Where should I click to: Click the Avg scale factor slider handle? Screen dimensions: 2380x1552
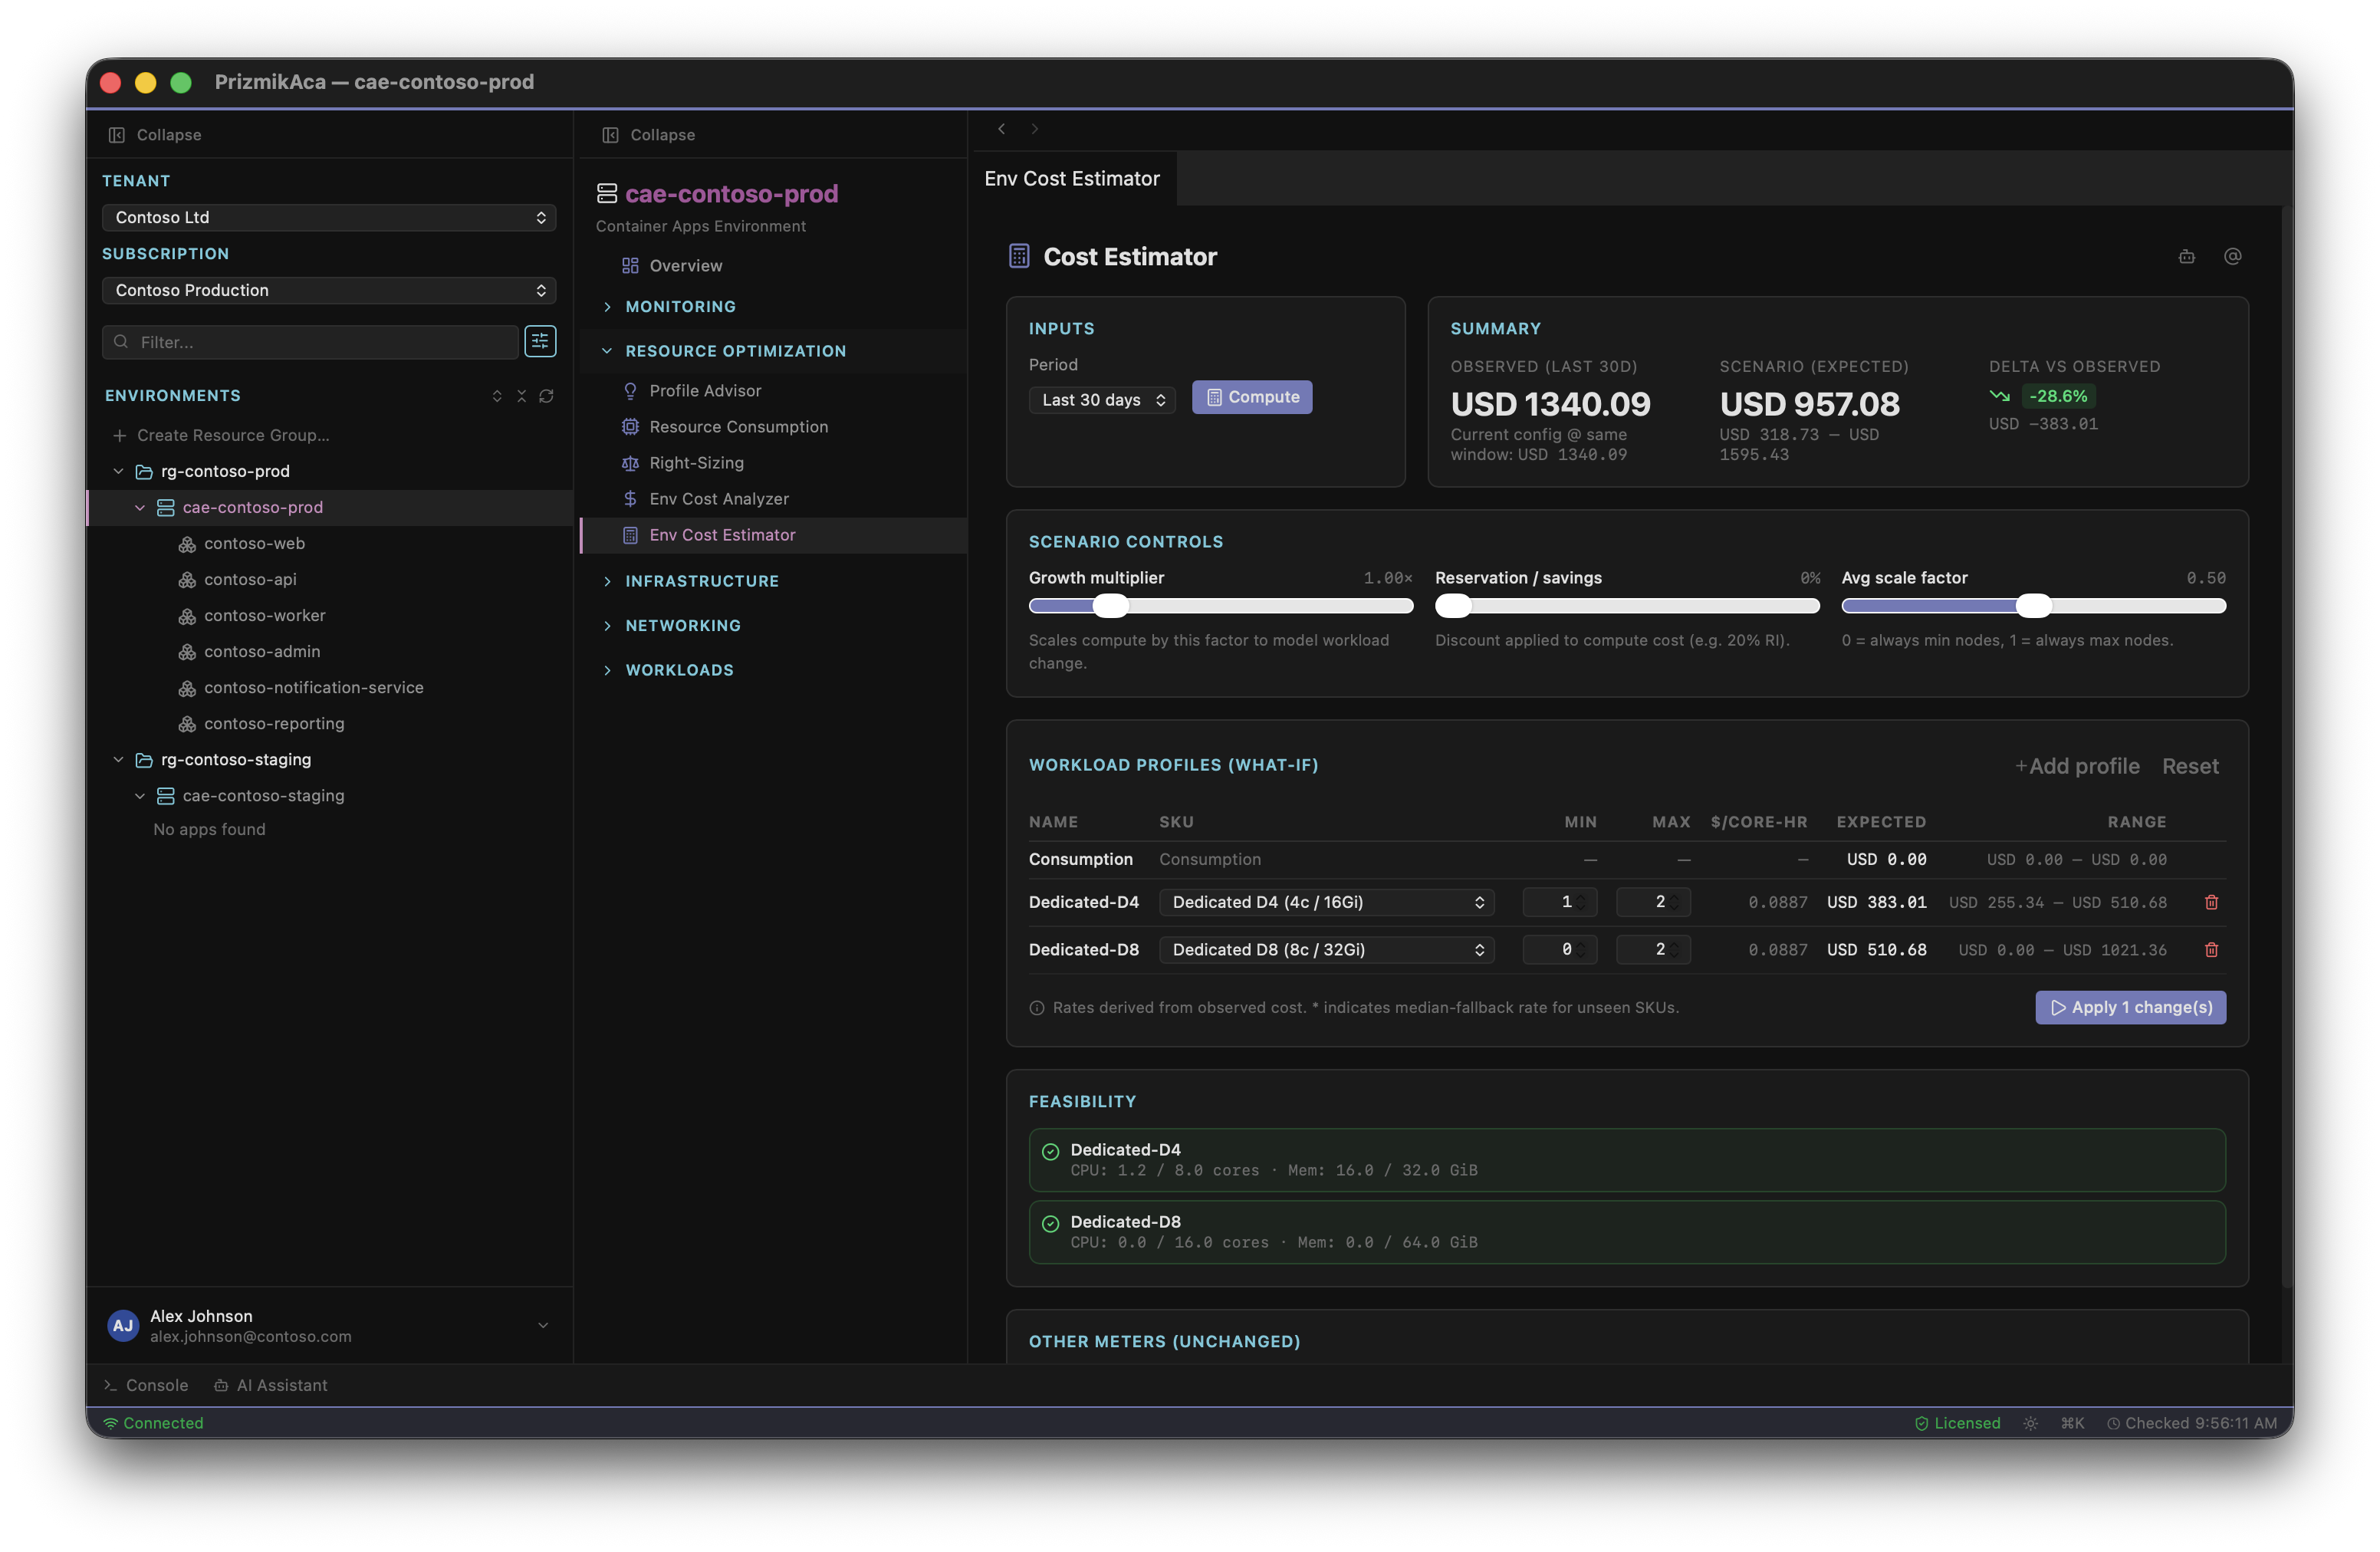pos(2033,605)
